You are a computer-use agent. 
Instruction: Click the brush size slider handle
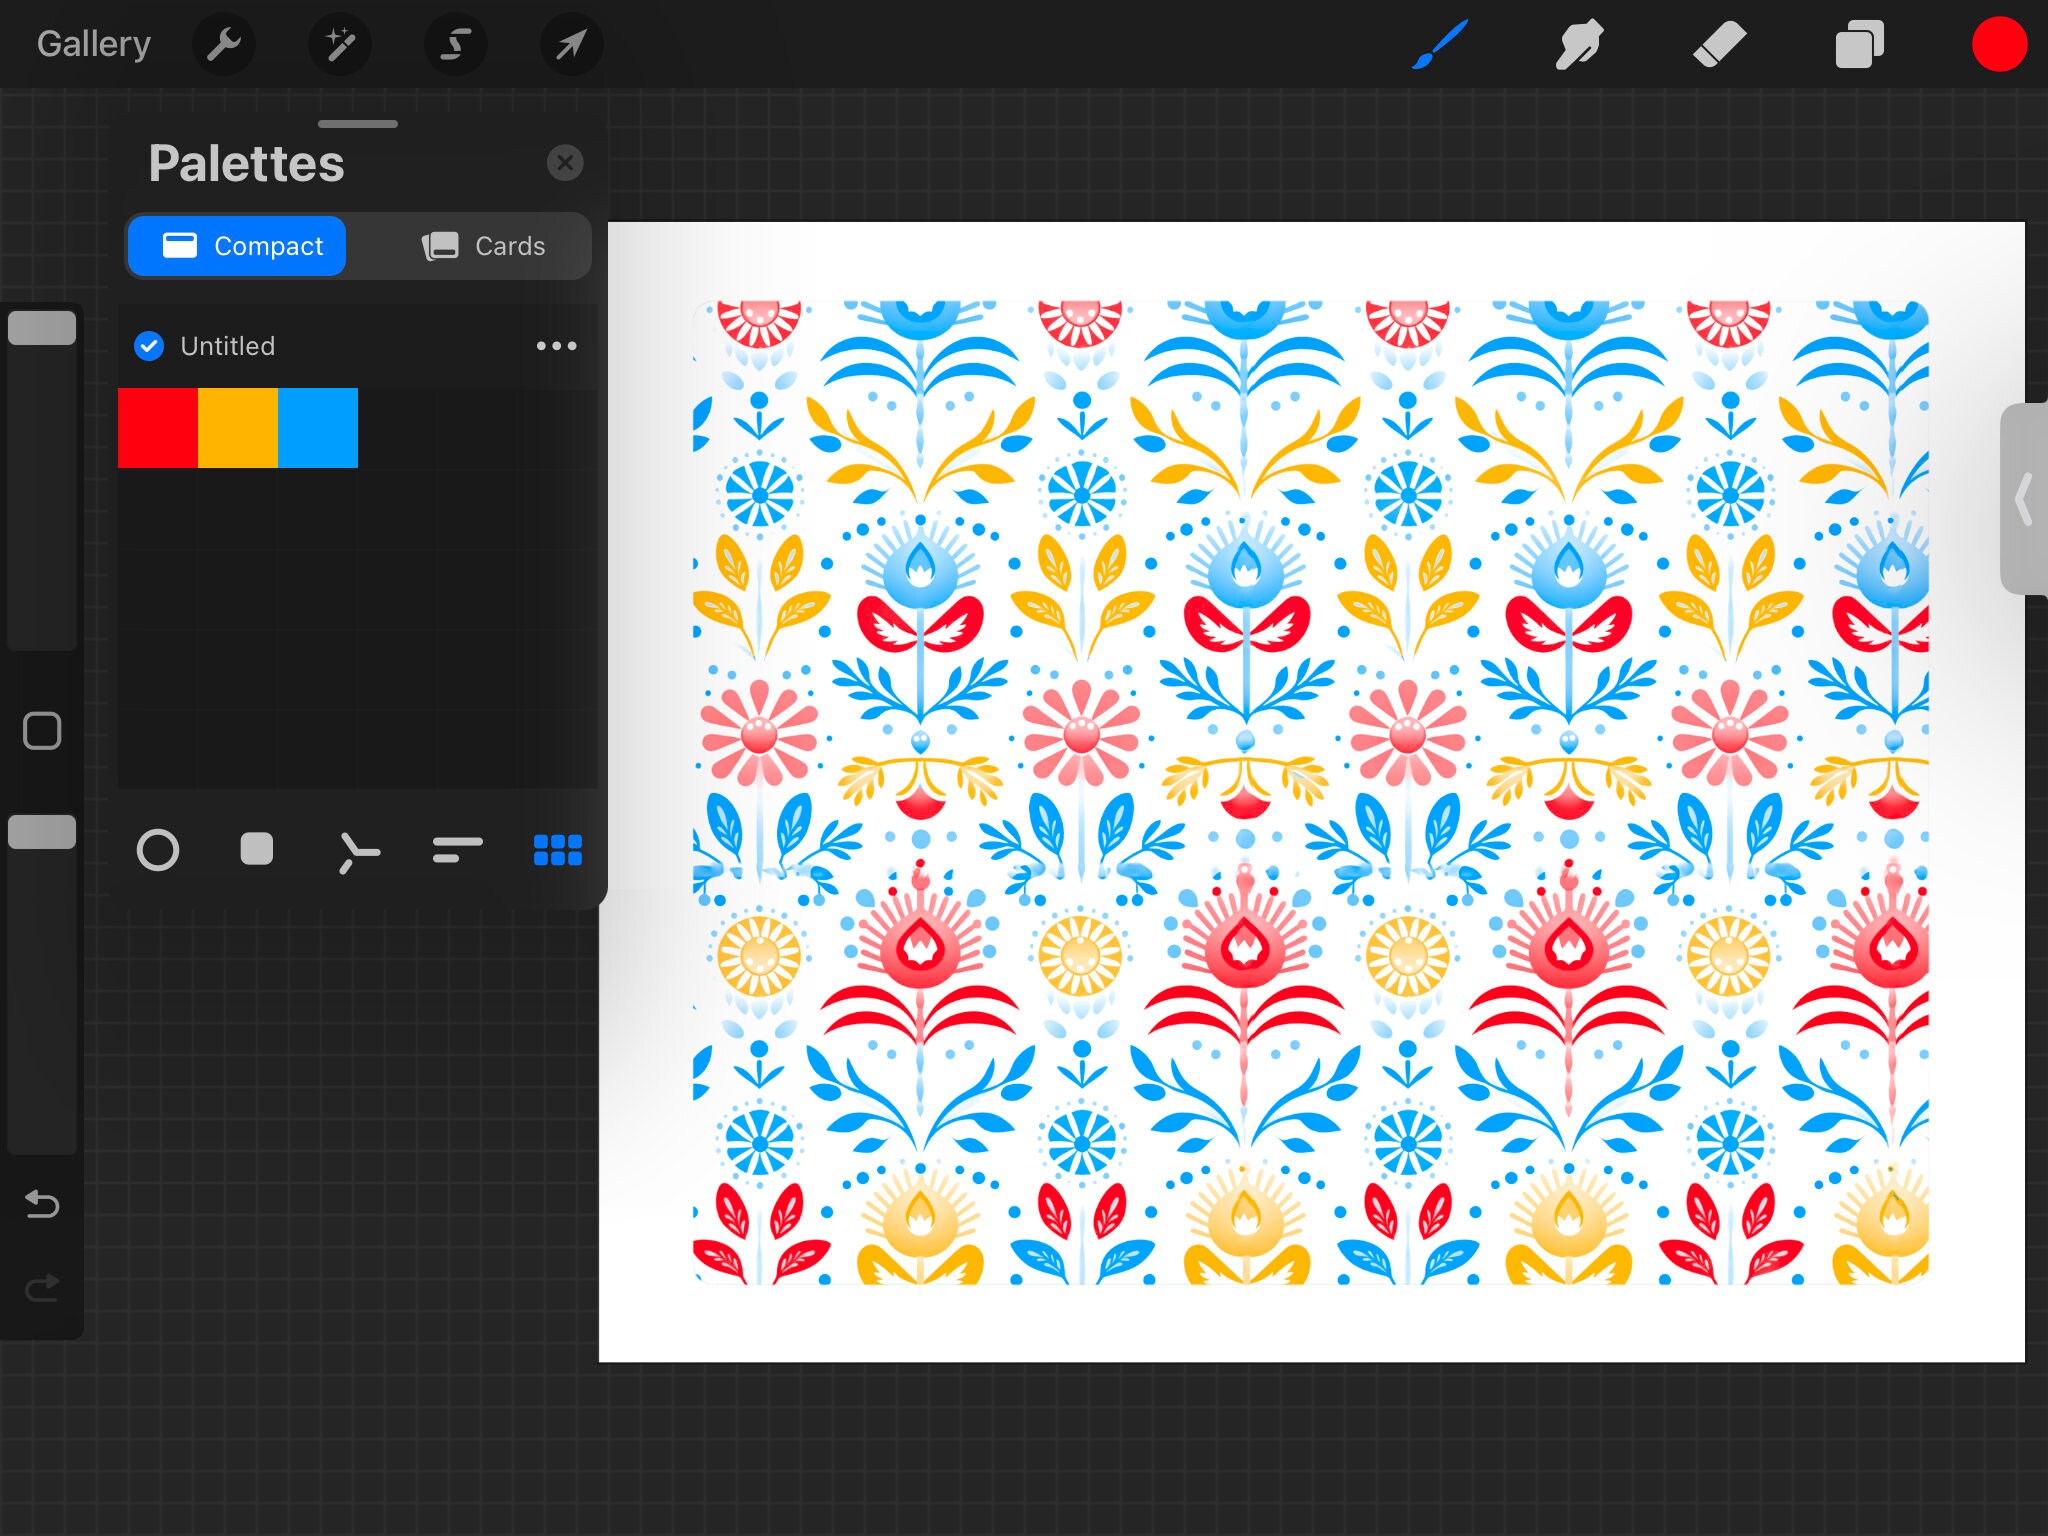point(42,328)
